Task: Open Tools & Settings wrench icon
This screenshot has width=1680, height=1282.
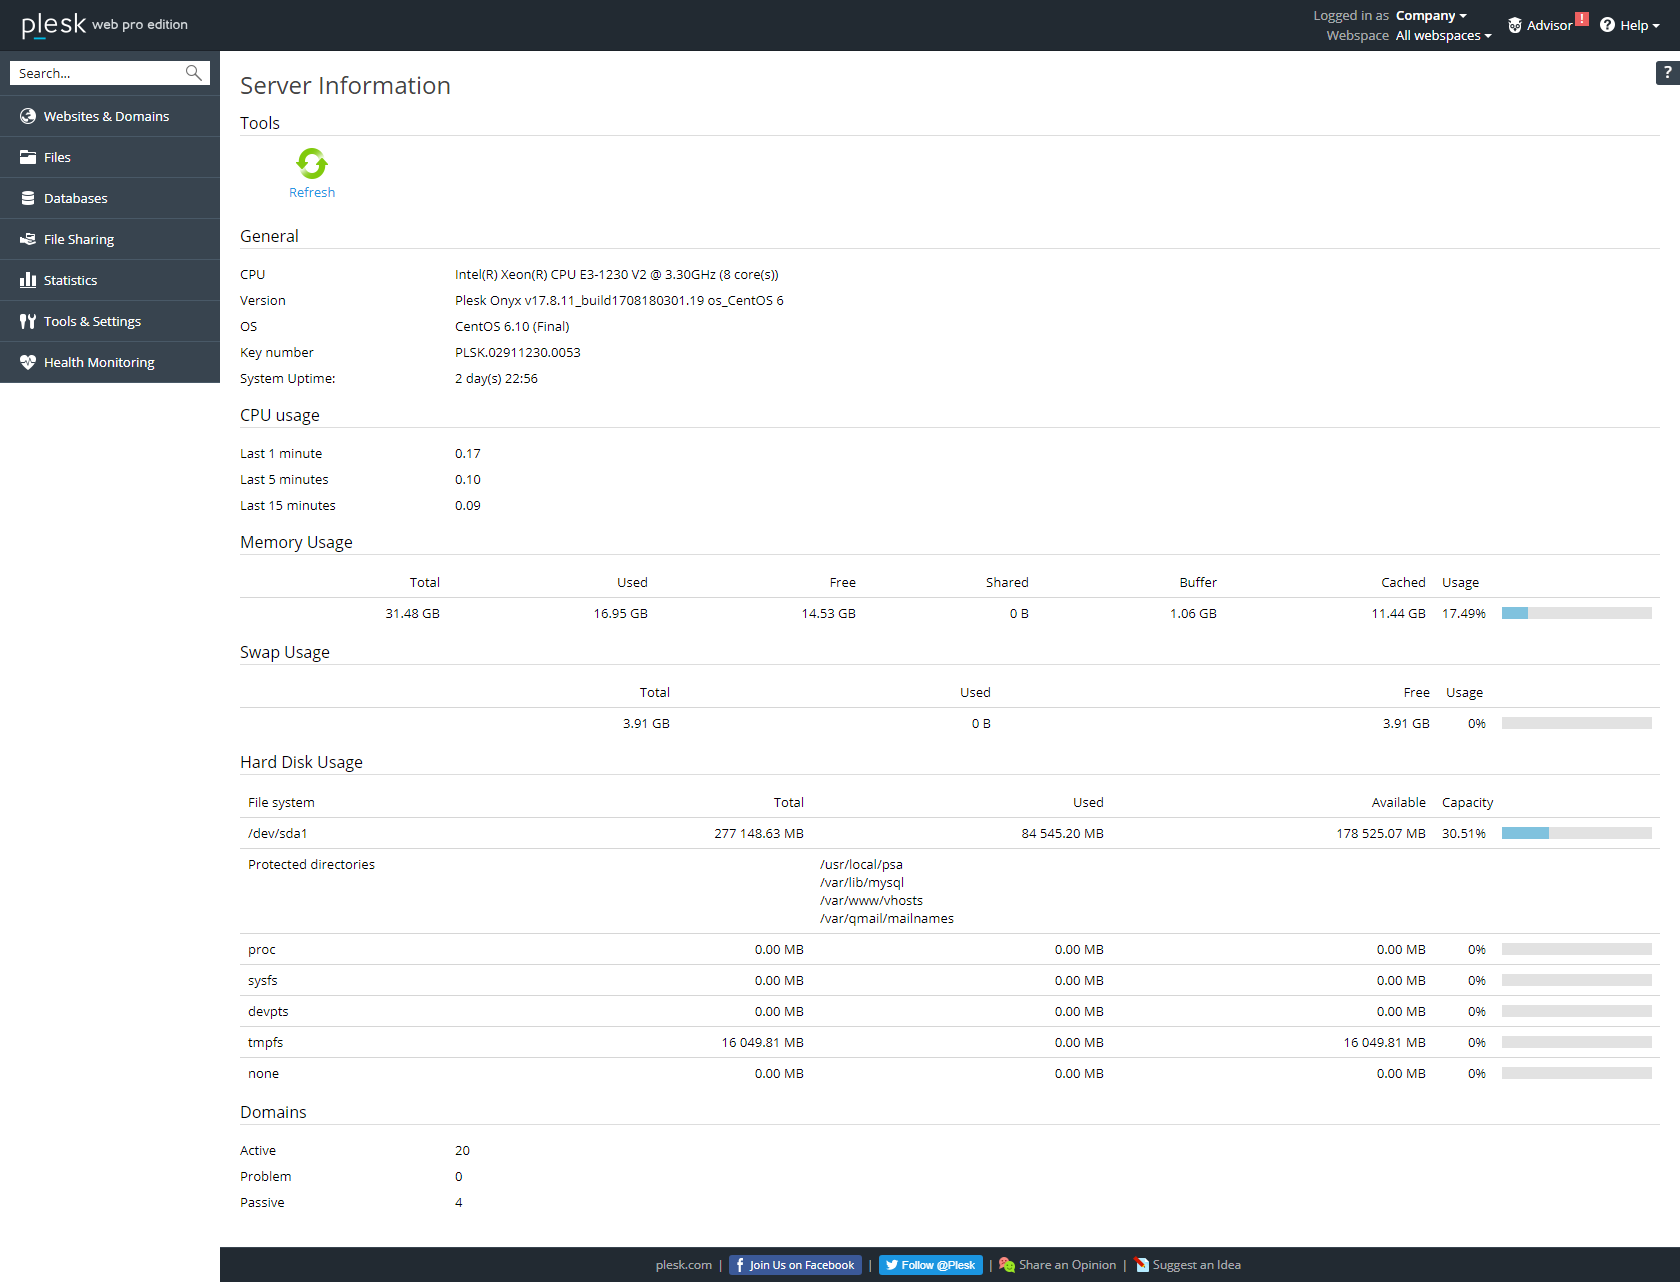Action: click(x=28, y=321)
